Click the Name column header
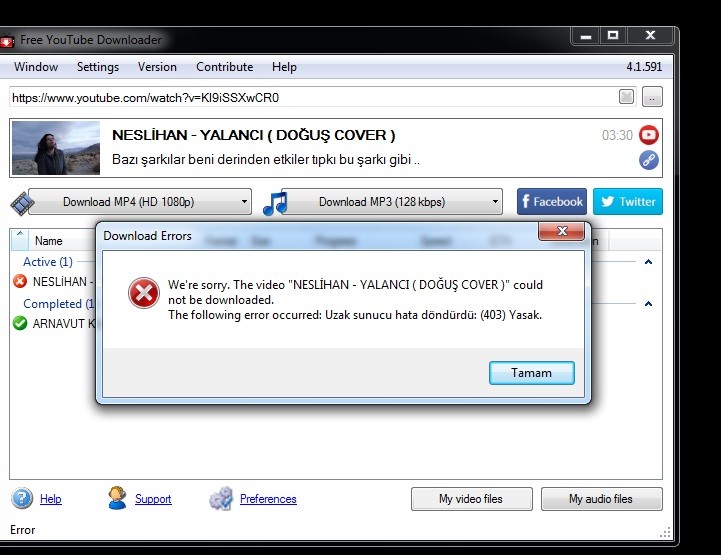Screen dimensions: 721x555 pyautogui.click(x=49, y=241)
